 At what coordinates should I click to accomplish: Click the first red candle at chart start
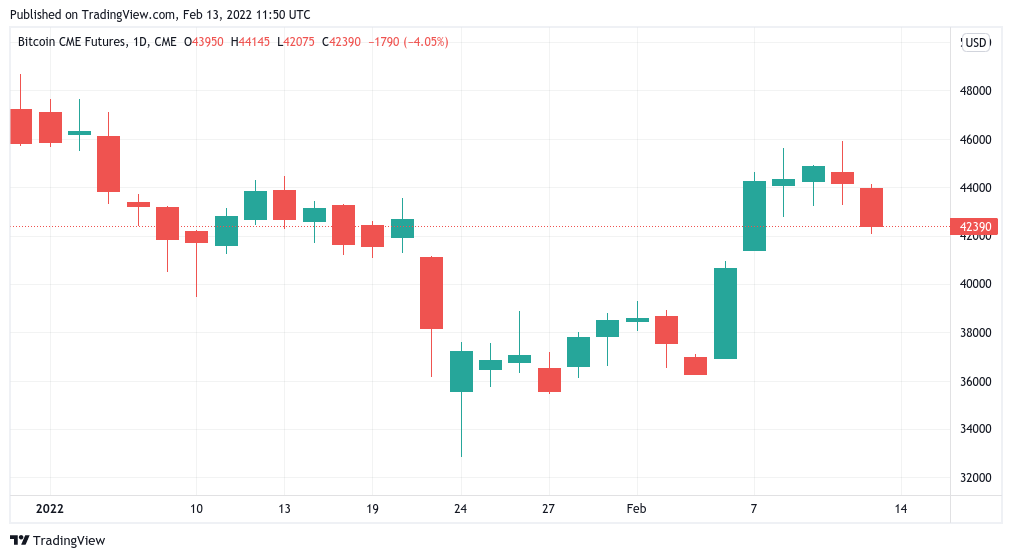pyautogui.click(x=20, y=126)
